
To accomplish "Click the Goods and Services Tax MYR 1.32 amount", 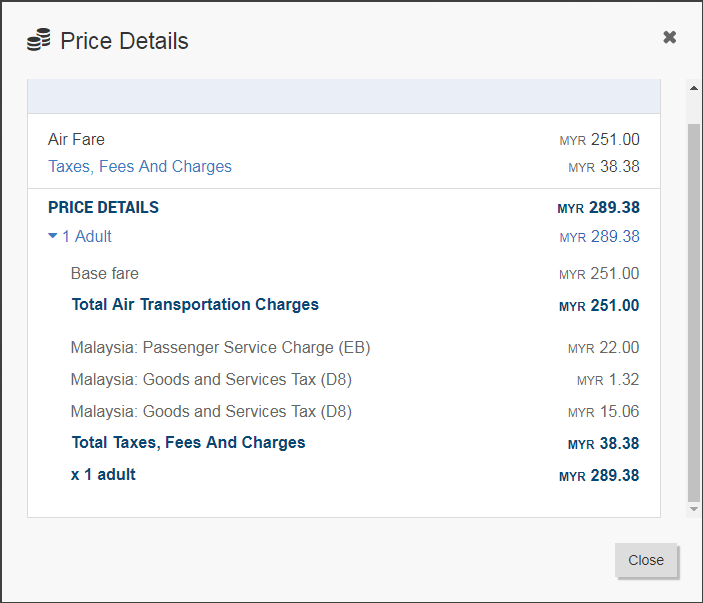I will [x=608, y=380].
